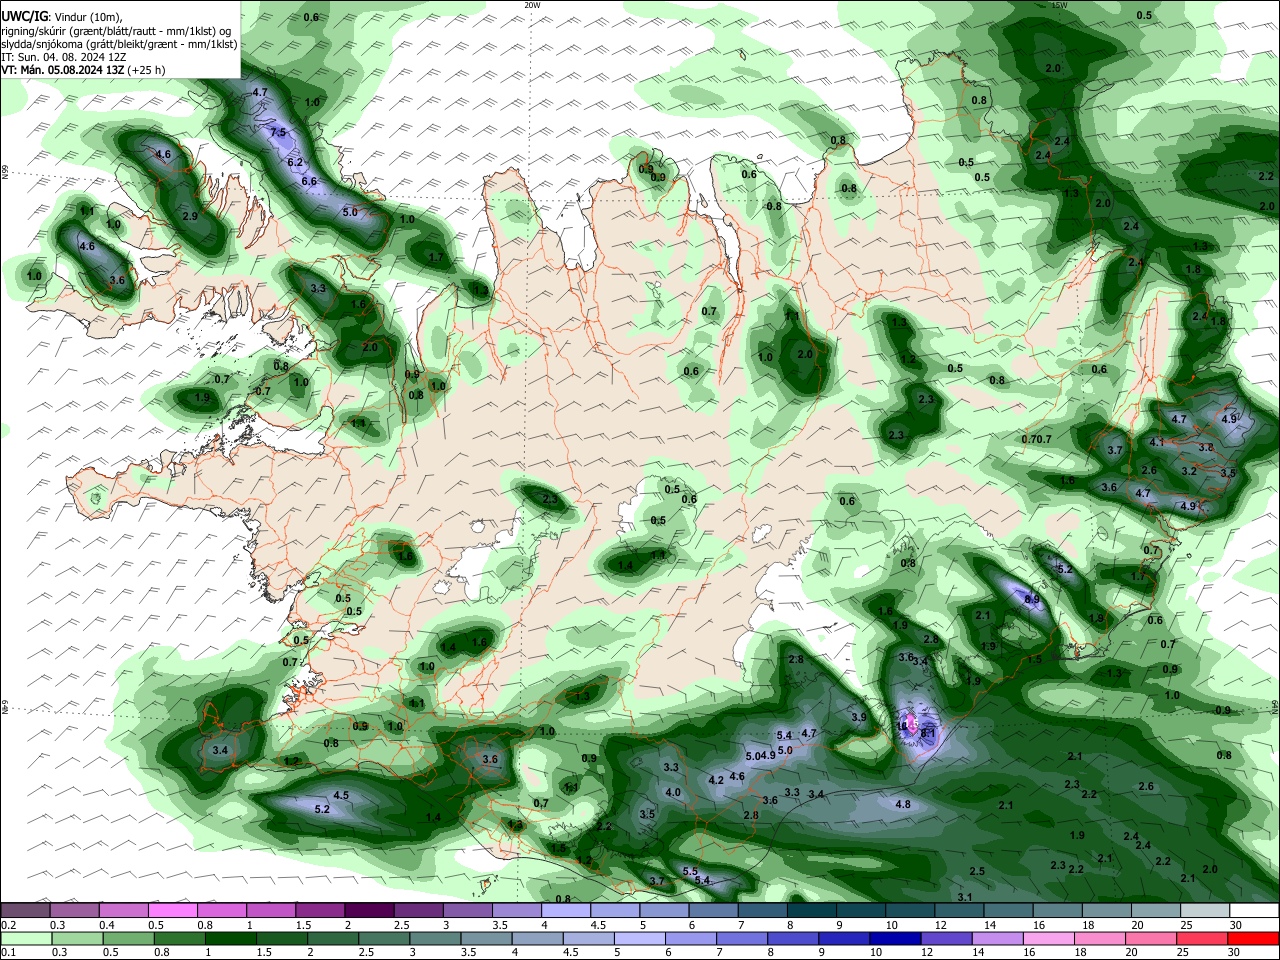Click the bright magenta swatch between 0.5 and 0.8 in top legend
This screenshot has height=960, width=1280.
[x=172, y=910]
